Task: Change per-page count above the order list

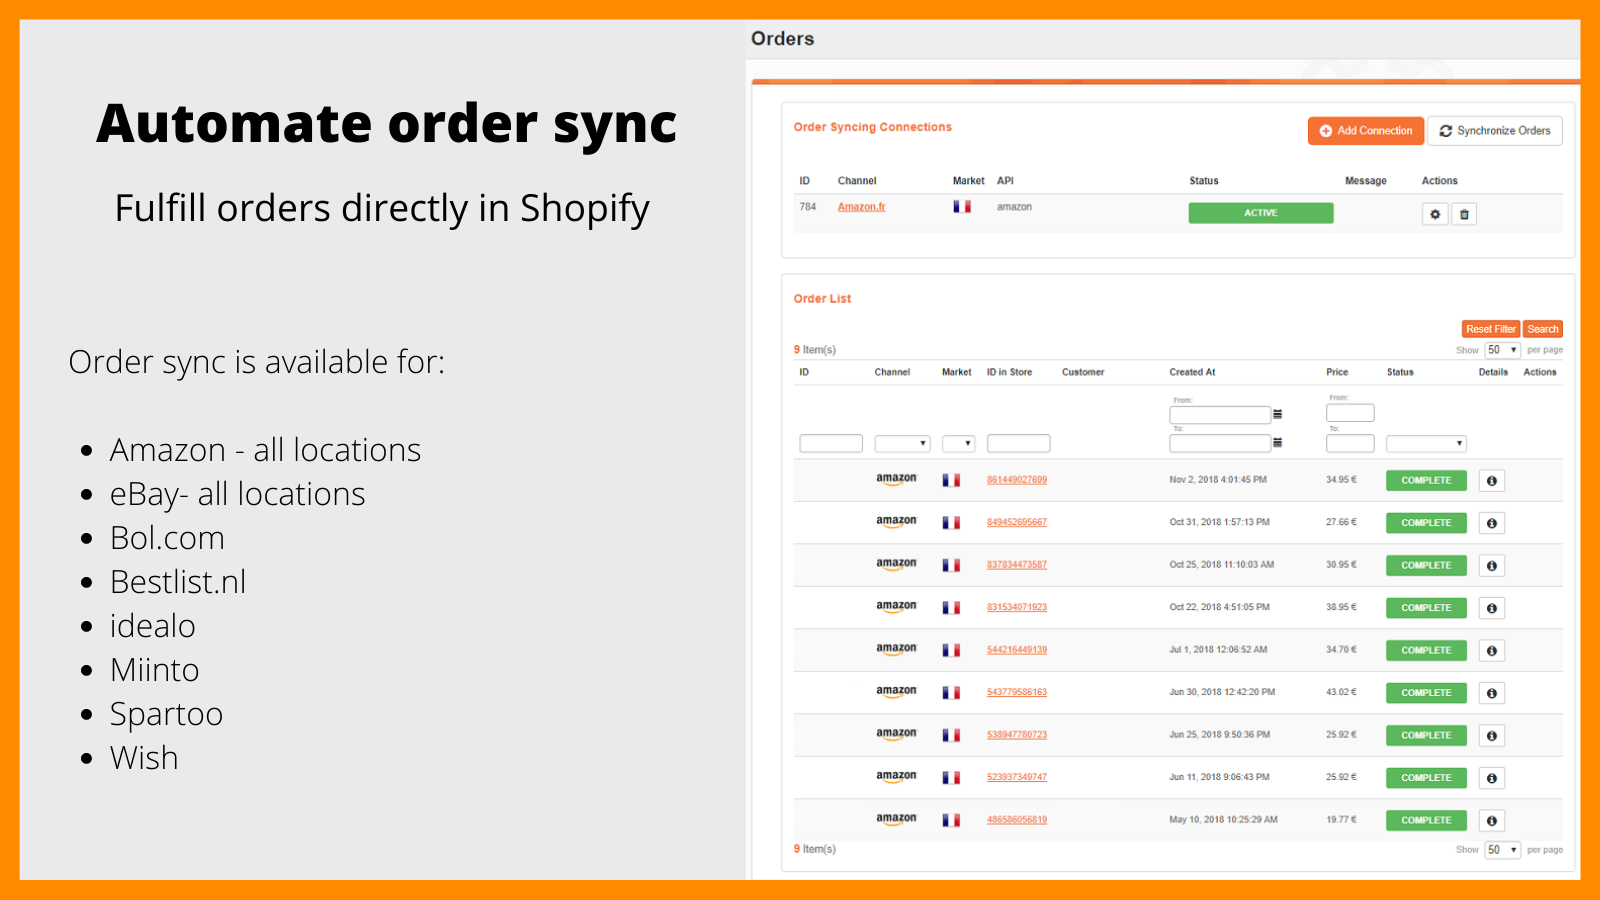Action: coord(1502,350)
